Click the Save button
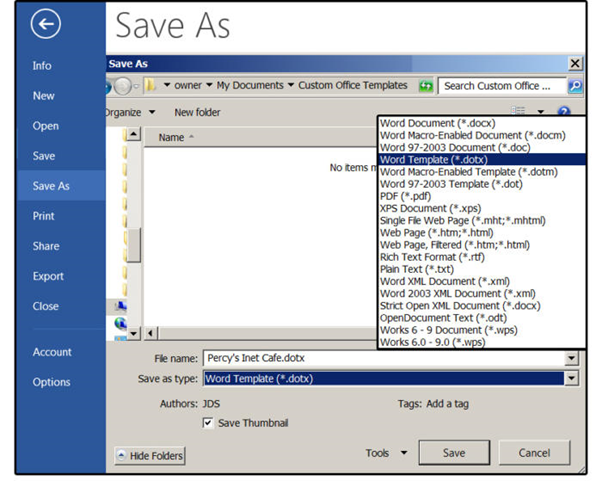The height and width of the screenshot is (481, 602). click(x=454, y=453)
